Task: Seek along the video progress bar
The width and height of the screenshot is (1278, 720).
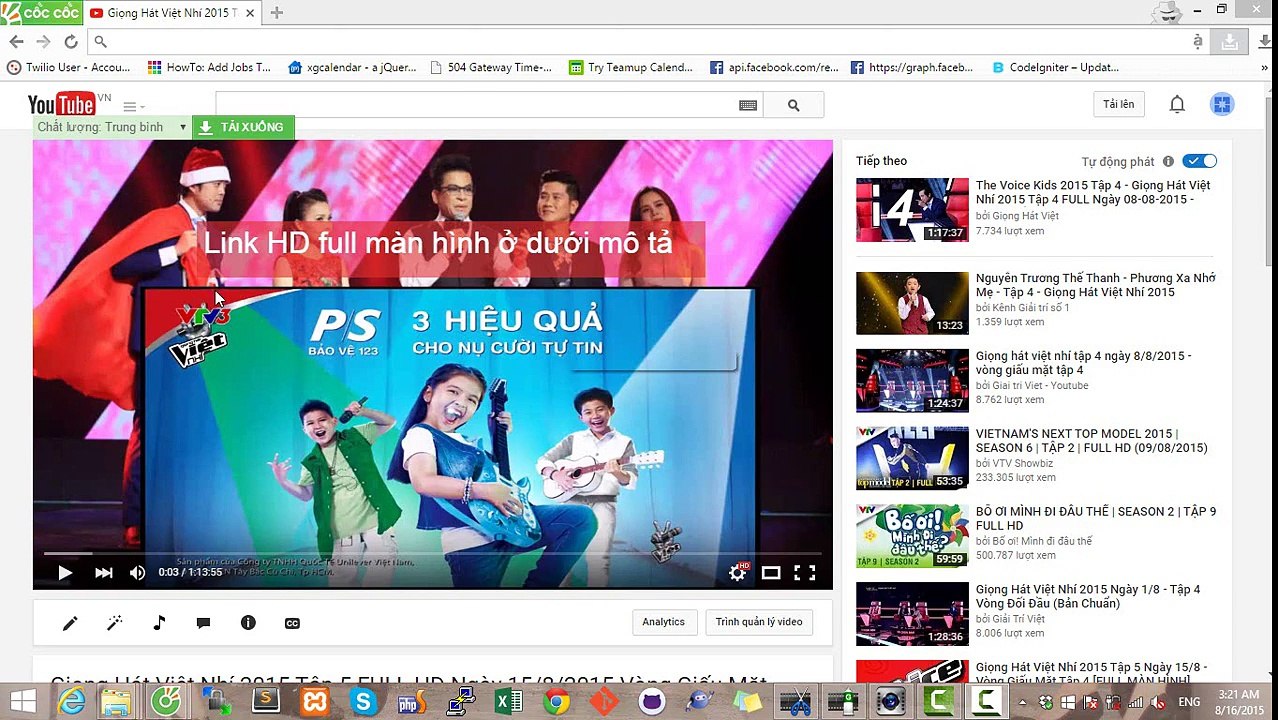Action: pos(432,553)
